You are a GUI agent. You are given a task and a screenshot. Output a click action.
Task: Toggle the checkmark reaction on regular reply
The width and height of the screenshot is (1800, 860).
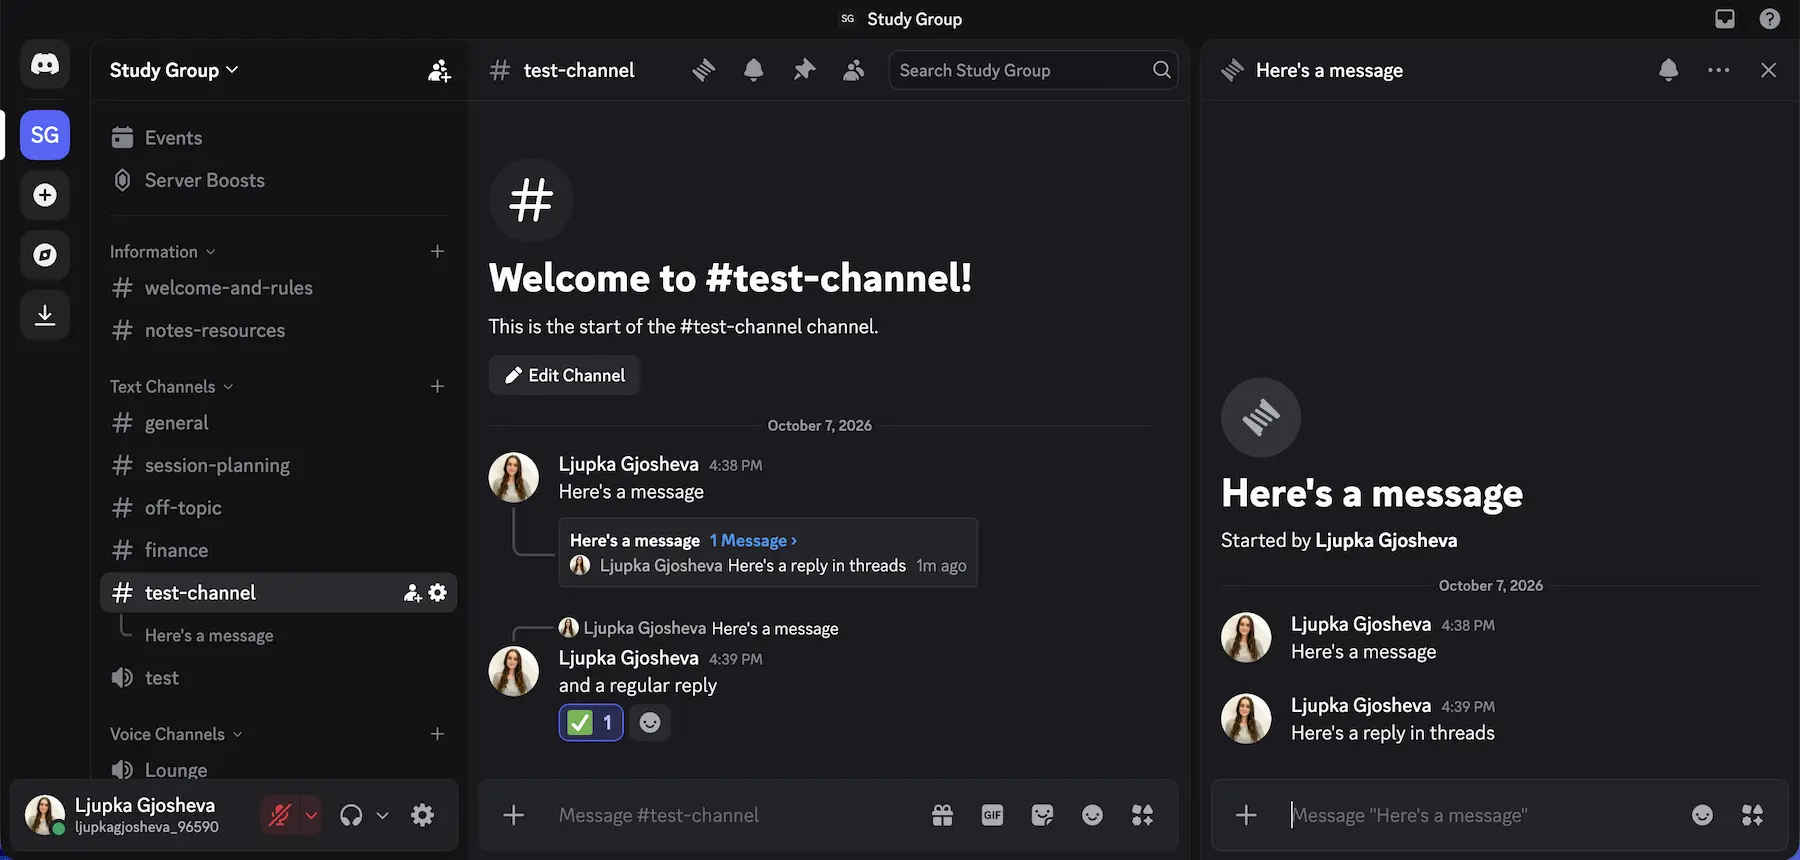click(591, 722)
